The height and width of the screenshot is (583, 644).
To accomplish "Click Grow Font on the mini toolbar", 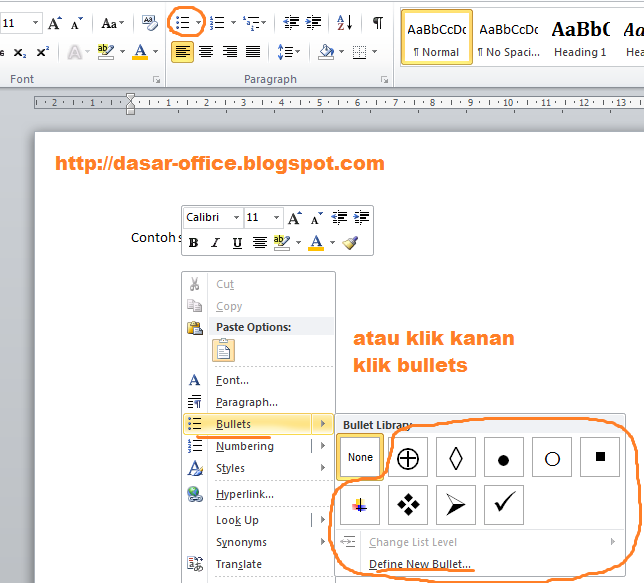I will [x=294, y=217].
